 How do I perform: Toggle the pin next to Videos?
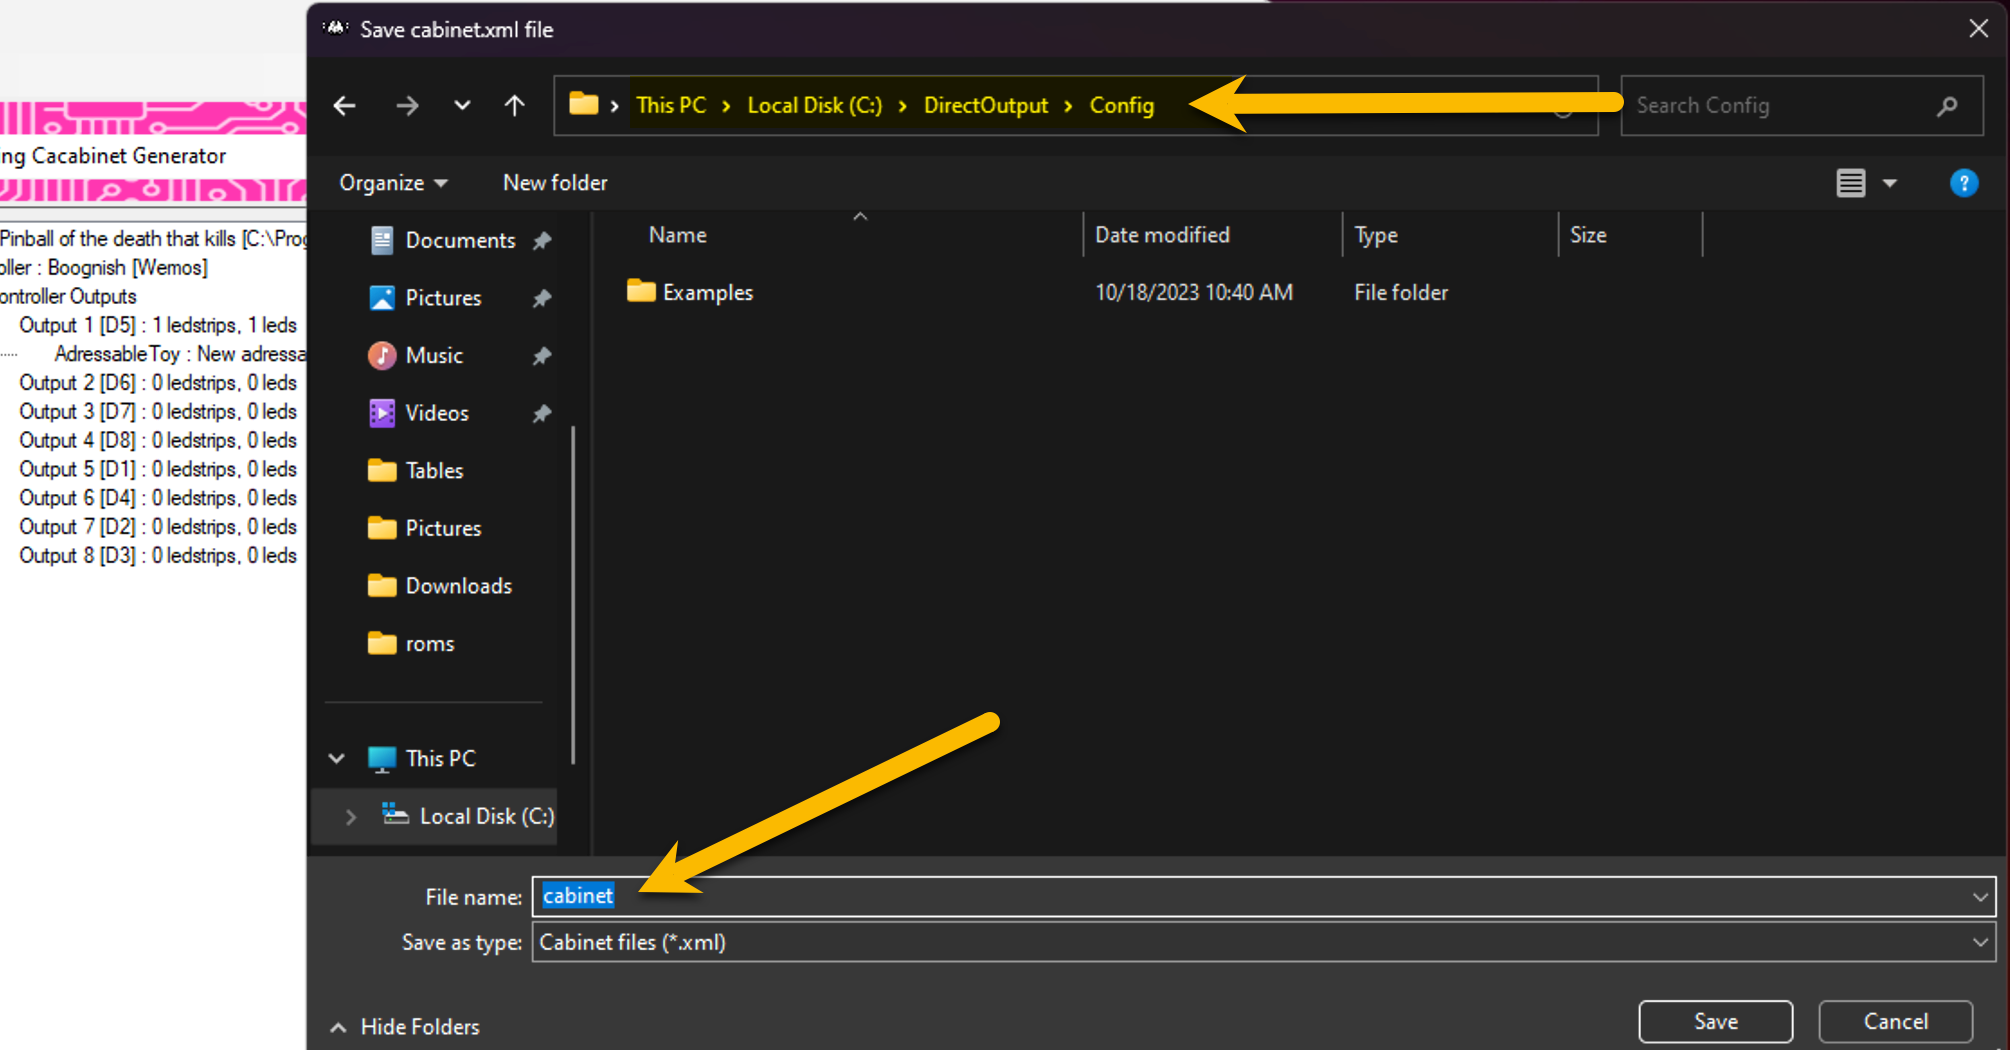pyautogui.click(x=542, y=414)
